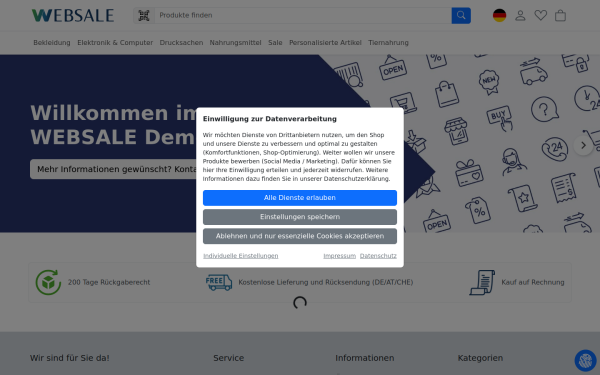Click Alle Dienste erlauben button
This screenshot has height=375, width=600.
tap(300, 198)
